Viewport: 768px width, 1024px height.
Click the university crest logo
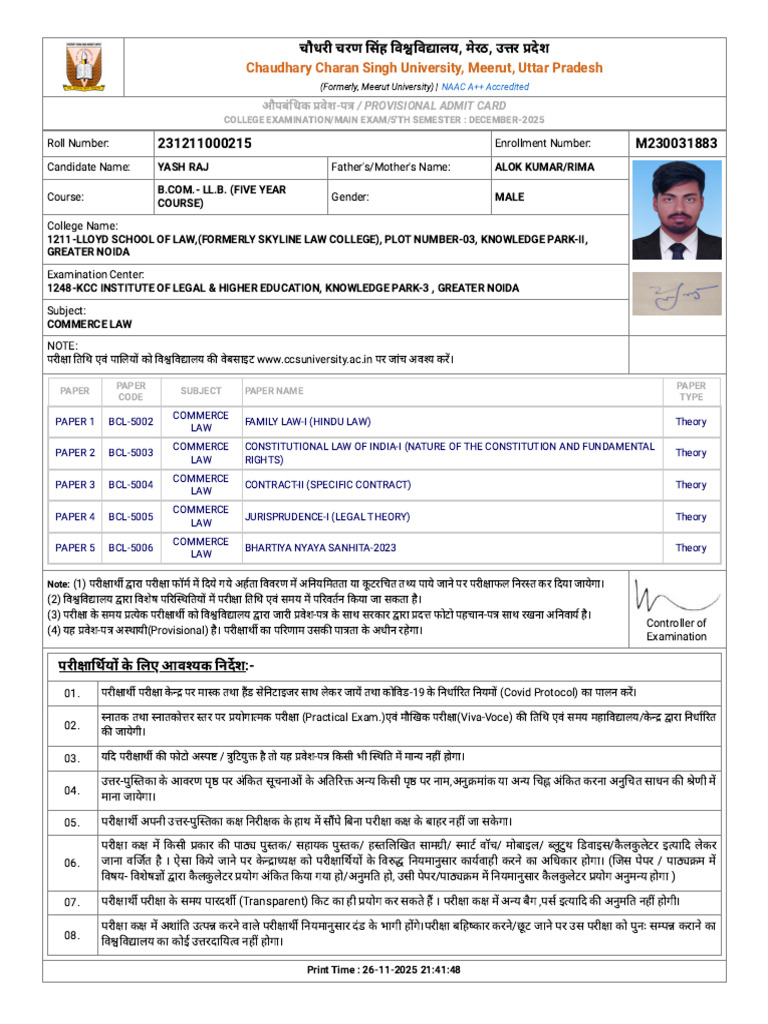tap(84, 67)
